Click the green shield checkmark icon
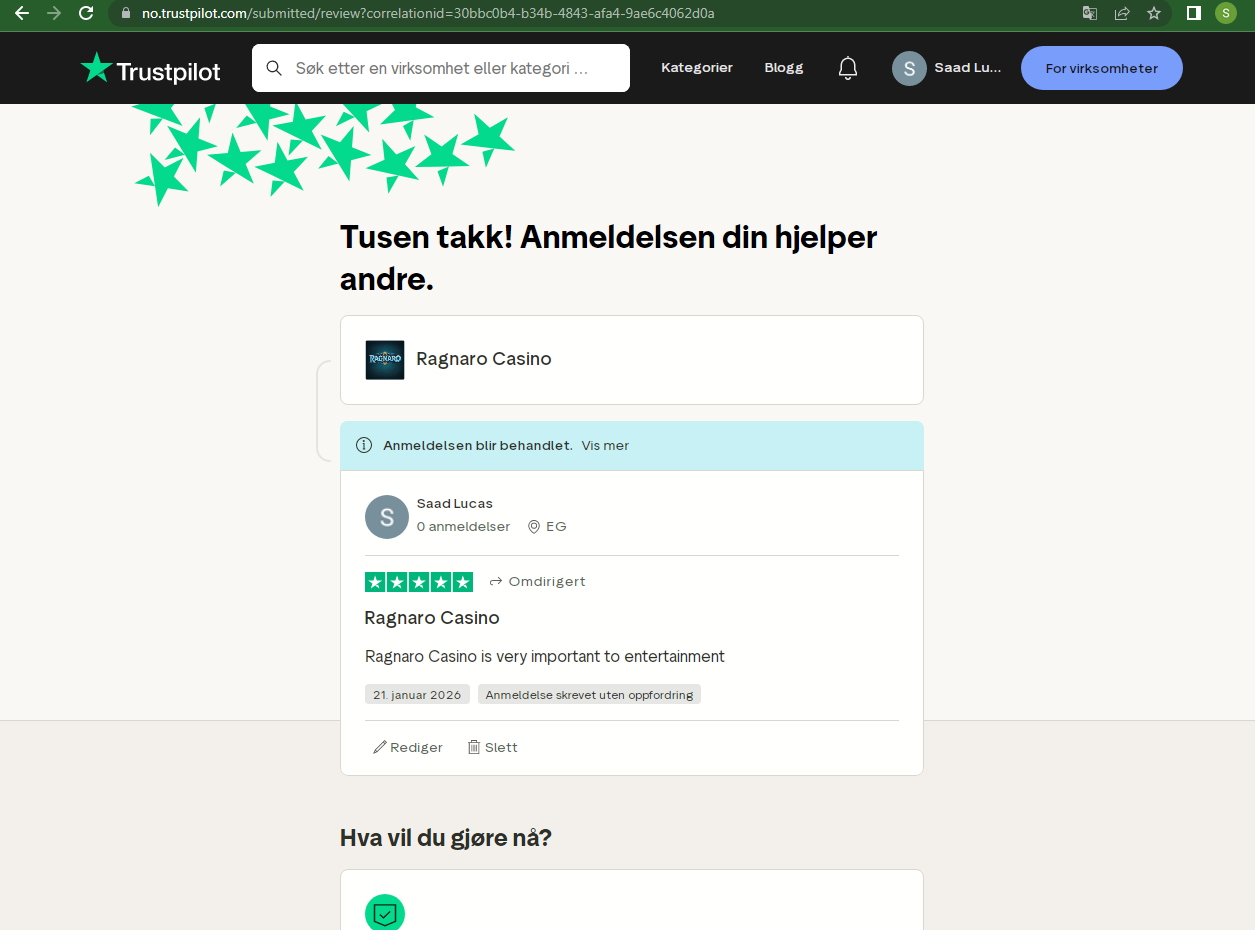 pyautogui.click(x=385, y=913)
